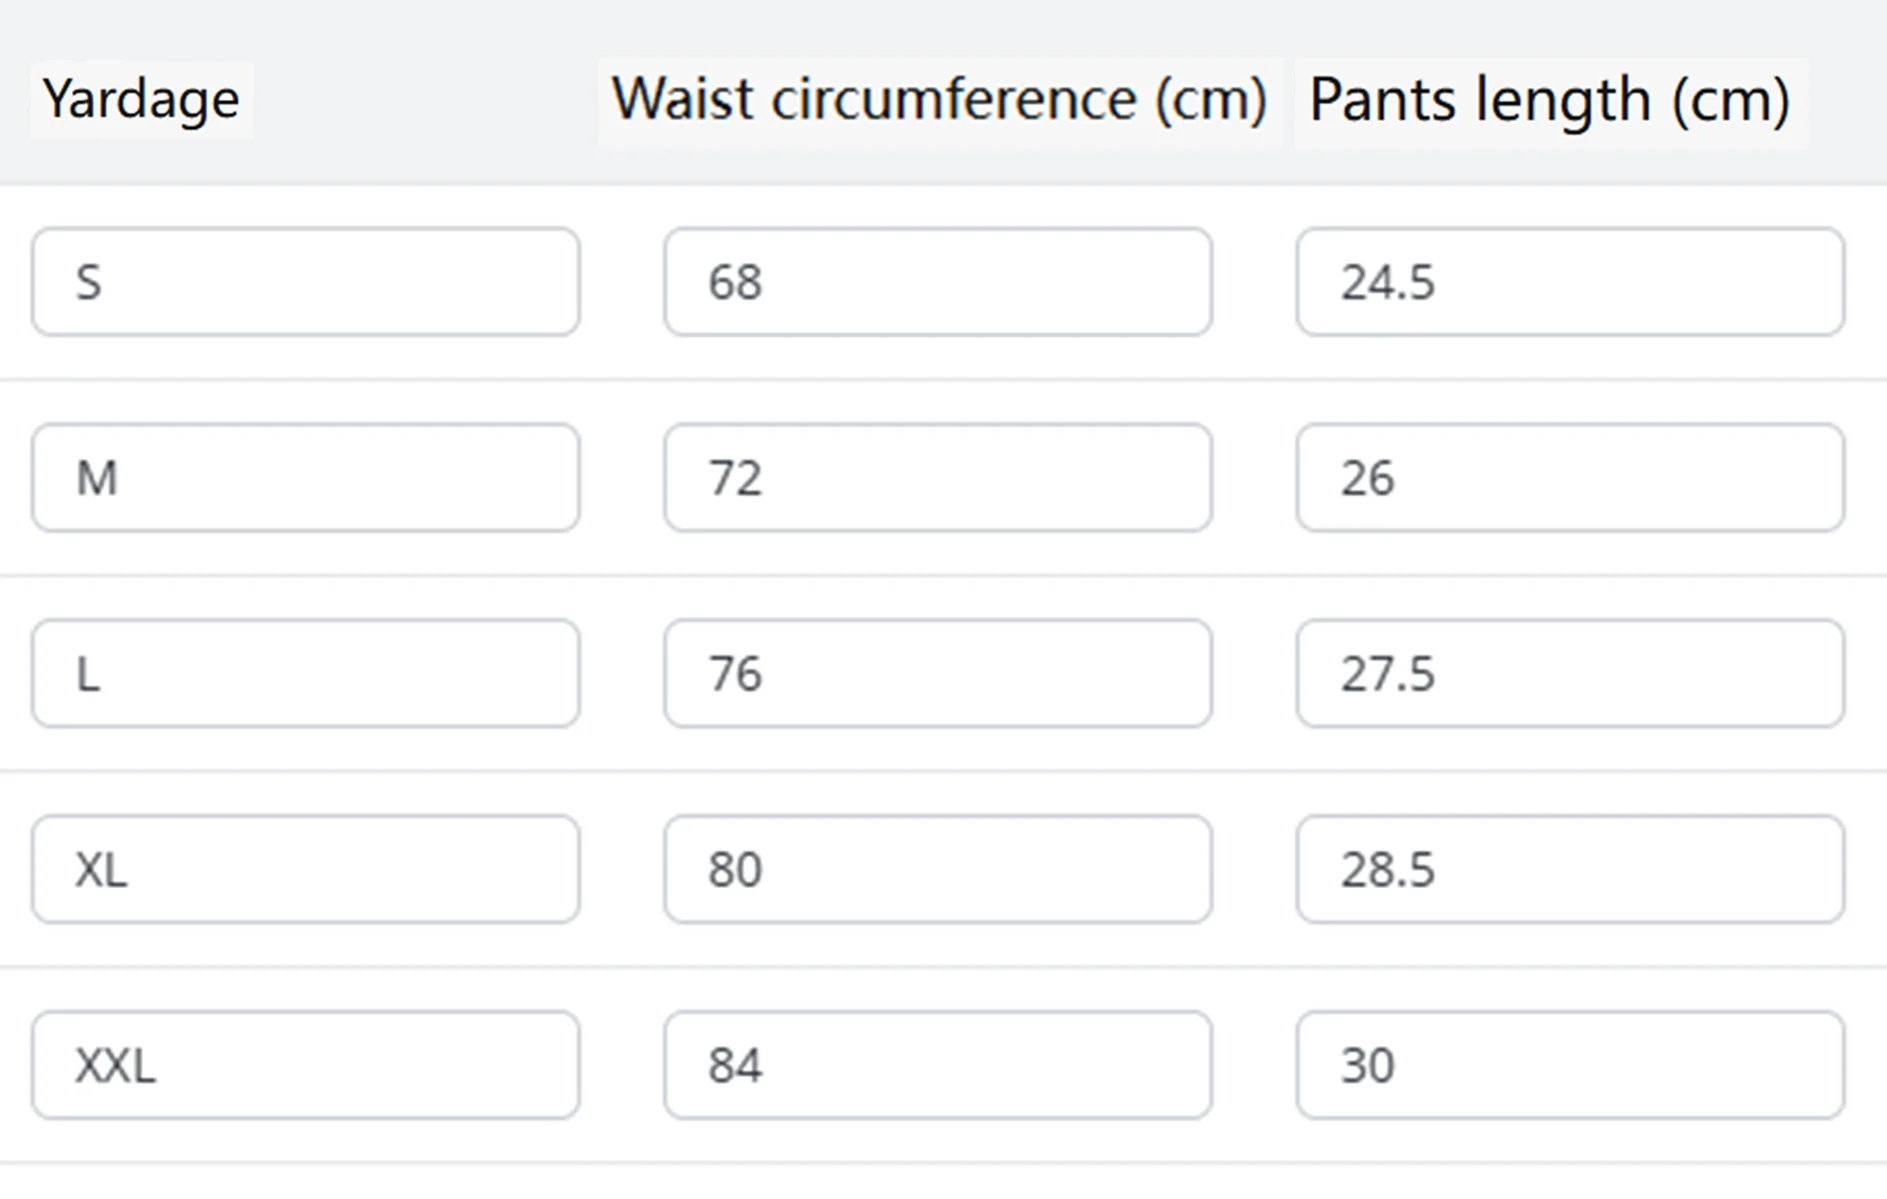Click the Pants length (cm) column header
This screenshot has height=1199, width=1887.
tap(1549, 100)
